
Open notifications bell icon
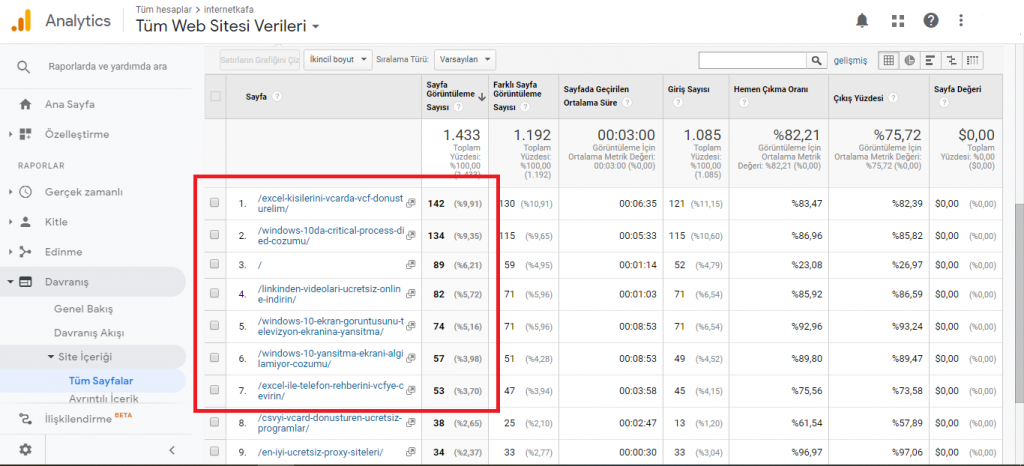pyautogui.click(x=862, y=21)
